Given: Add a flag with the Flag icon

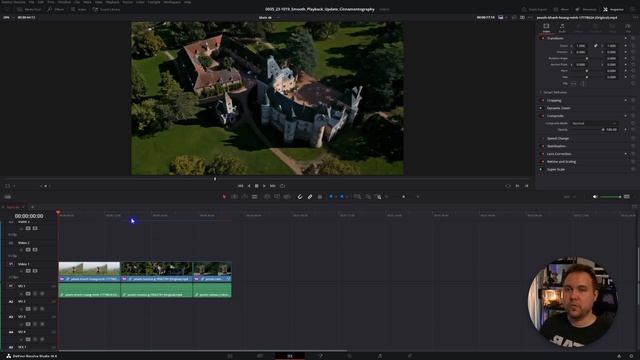Looking at the screenshot, I should tap(331, 197).
